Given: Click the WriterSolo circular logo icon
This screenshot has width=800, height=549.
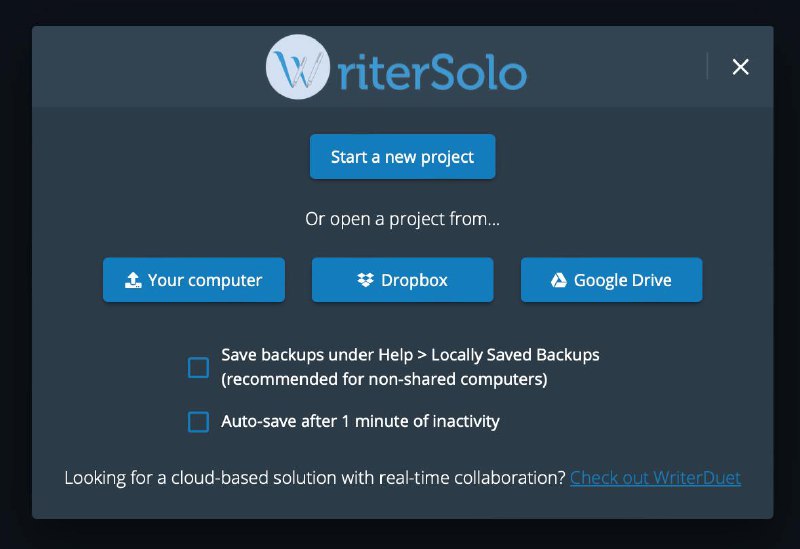Looking at the screenshot, I should (298, 67).
